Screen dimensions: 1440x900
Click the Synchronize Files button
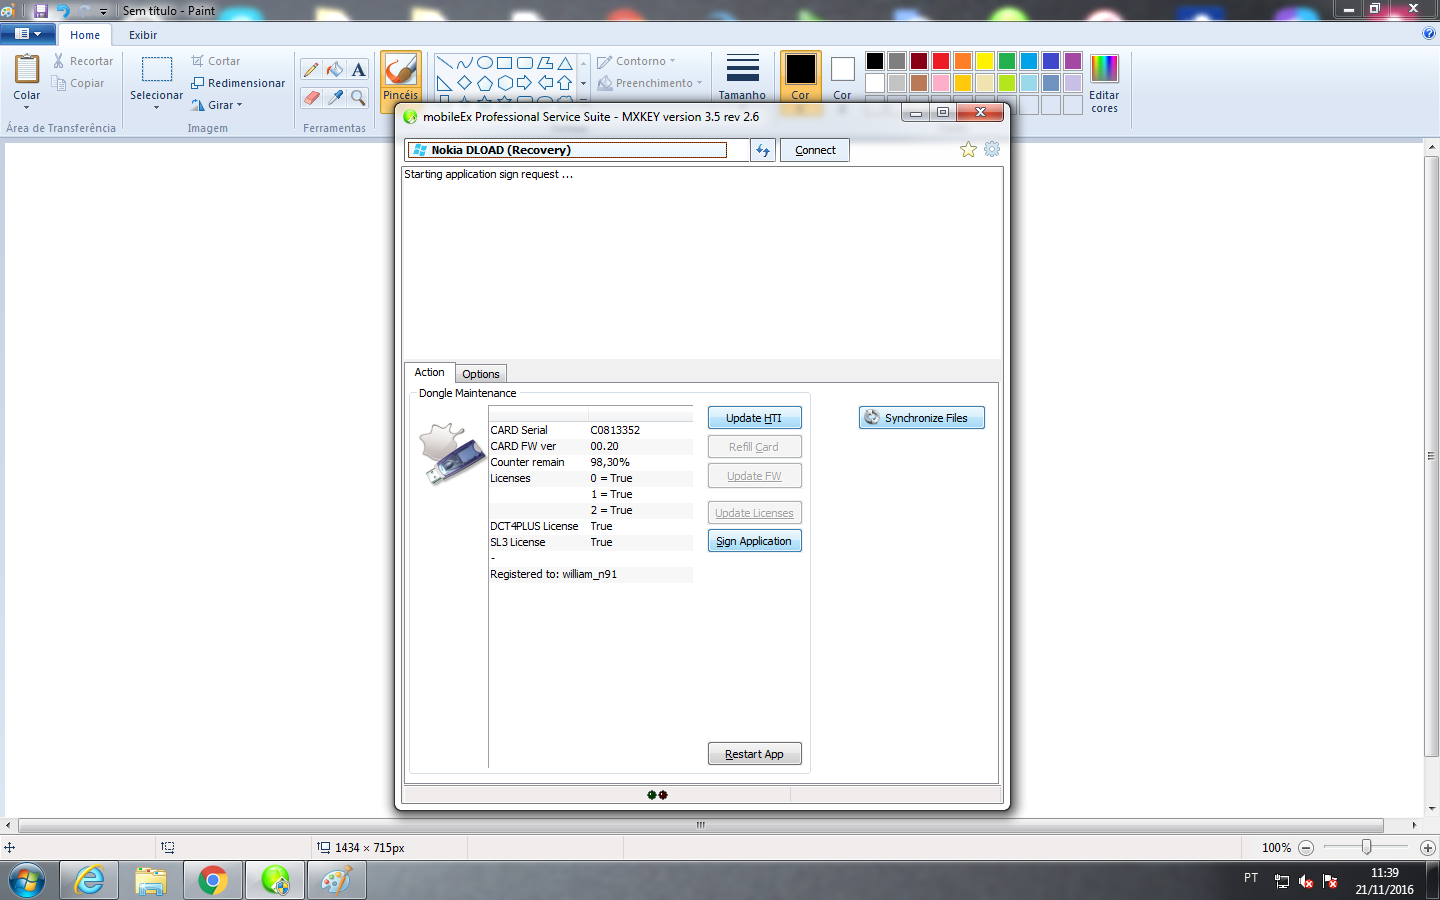coord(922,418)
